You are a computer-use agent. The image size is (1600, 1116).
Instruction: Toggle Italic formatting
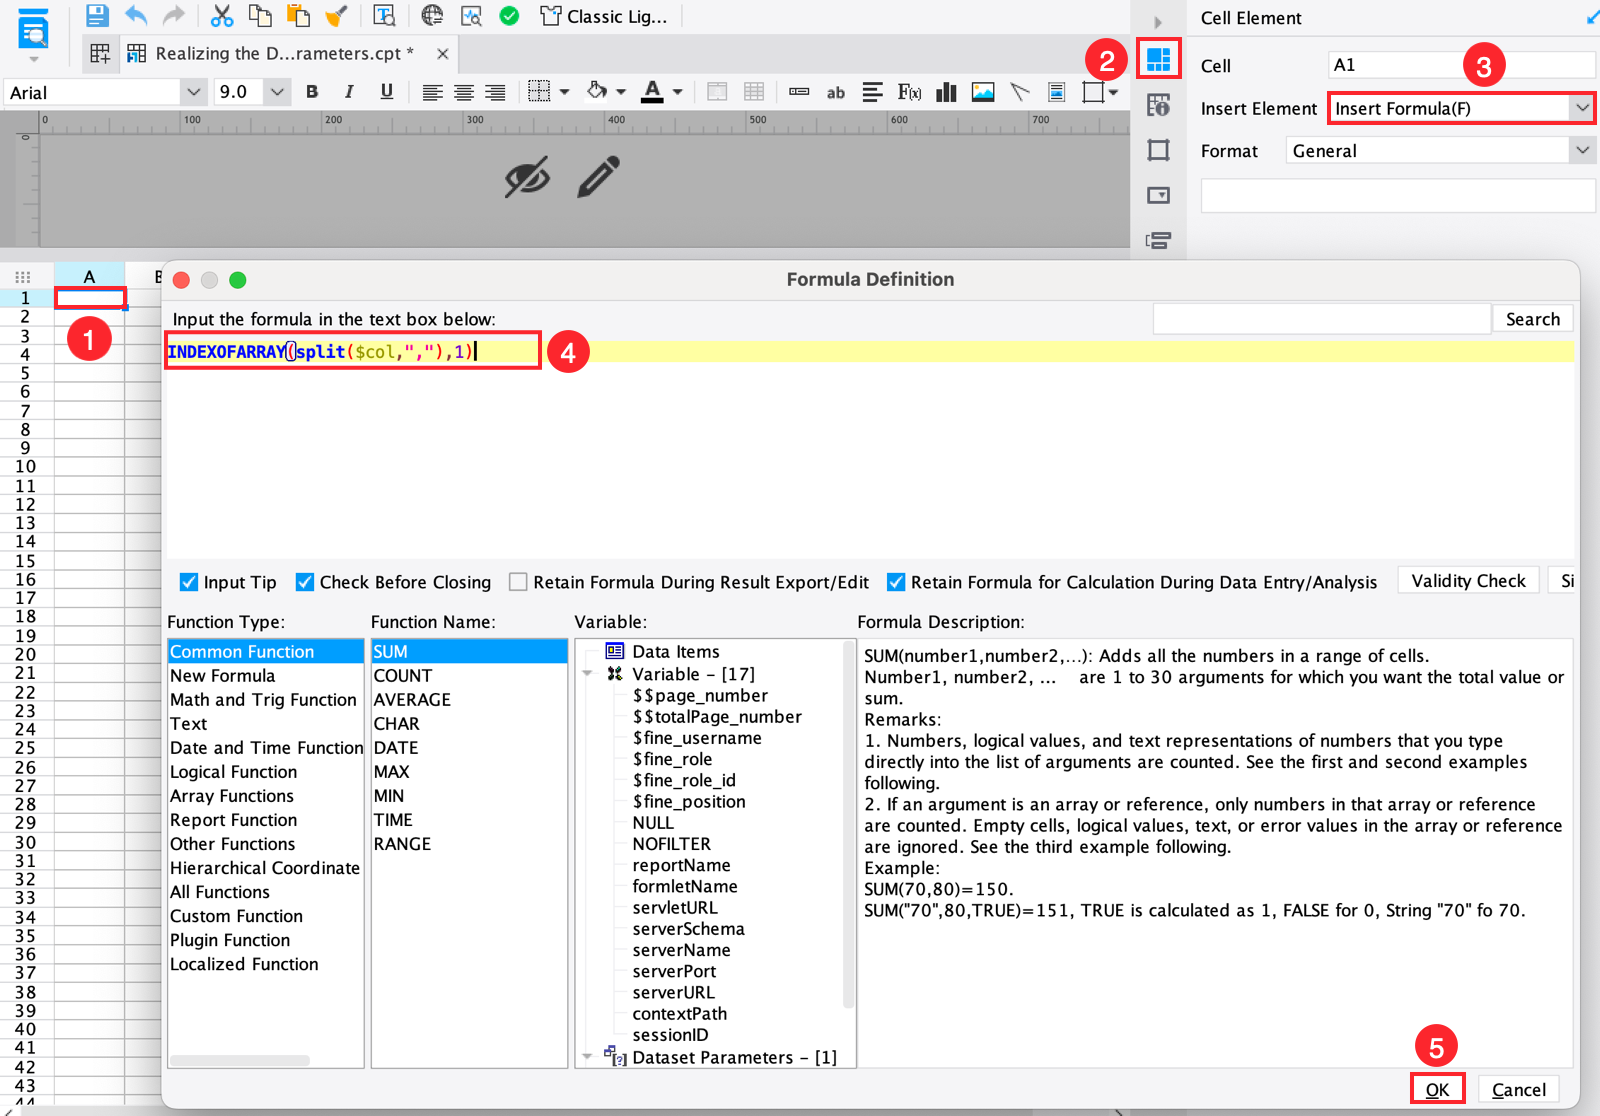[x=349, y=92]
